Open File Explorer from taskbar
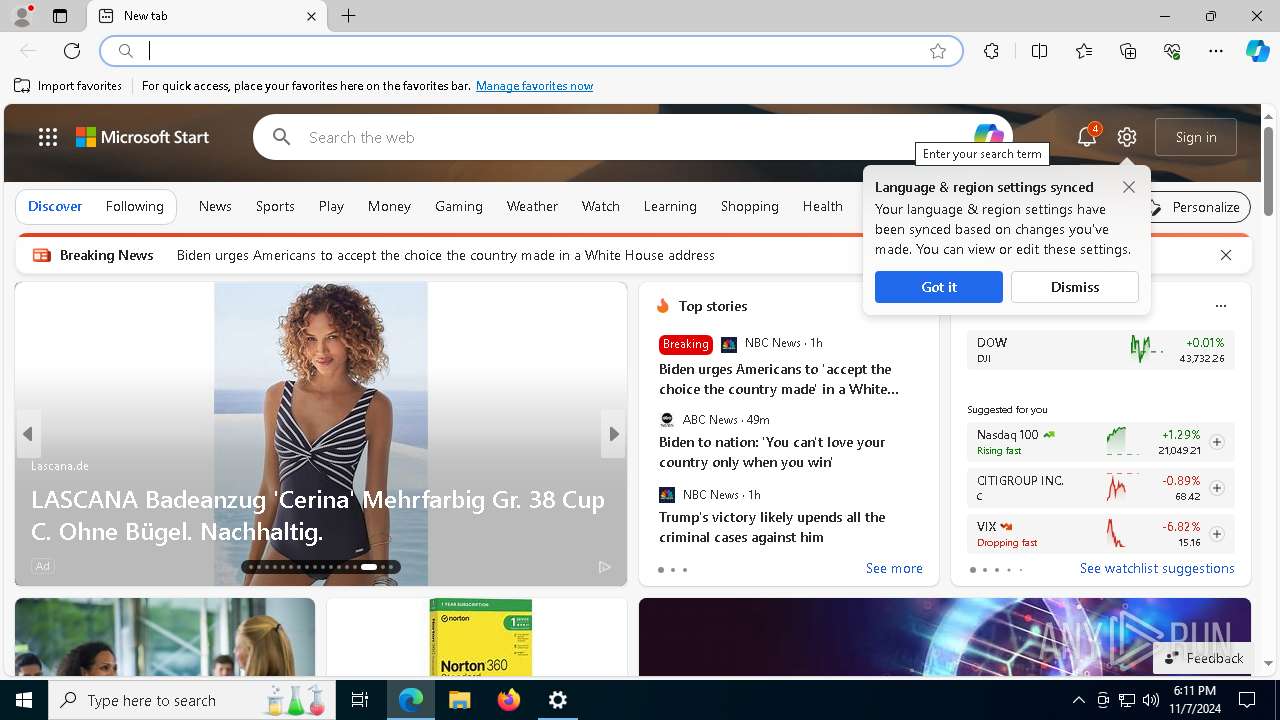 click(x=460, y=700)
